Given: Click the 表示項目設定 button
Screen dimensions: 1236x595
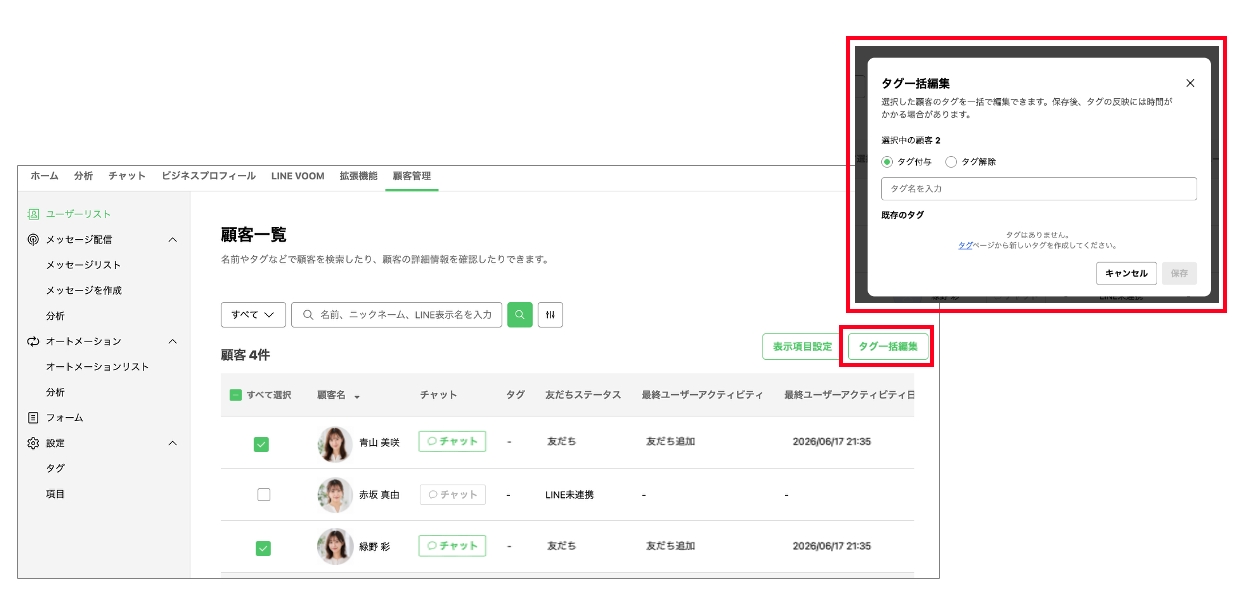Looking at the screenshot, I should pos(802,346).
